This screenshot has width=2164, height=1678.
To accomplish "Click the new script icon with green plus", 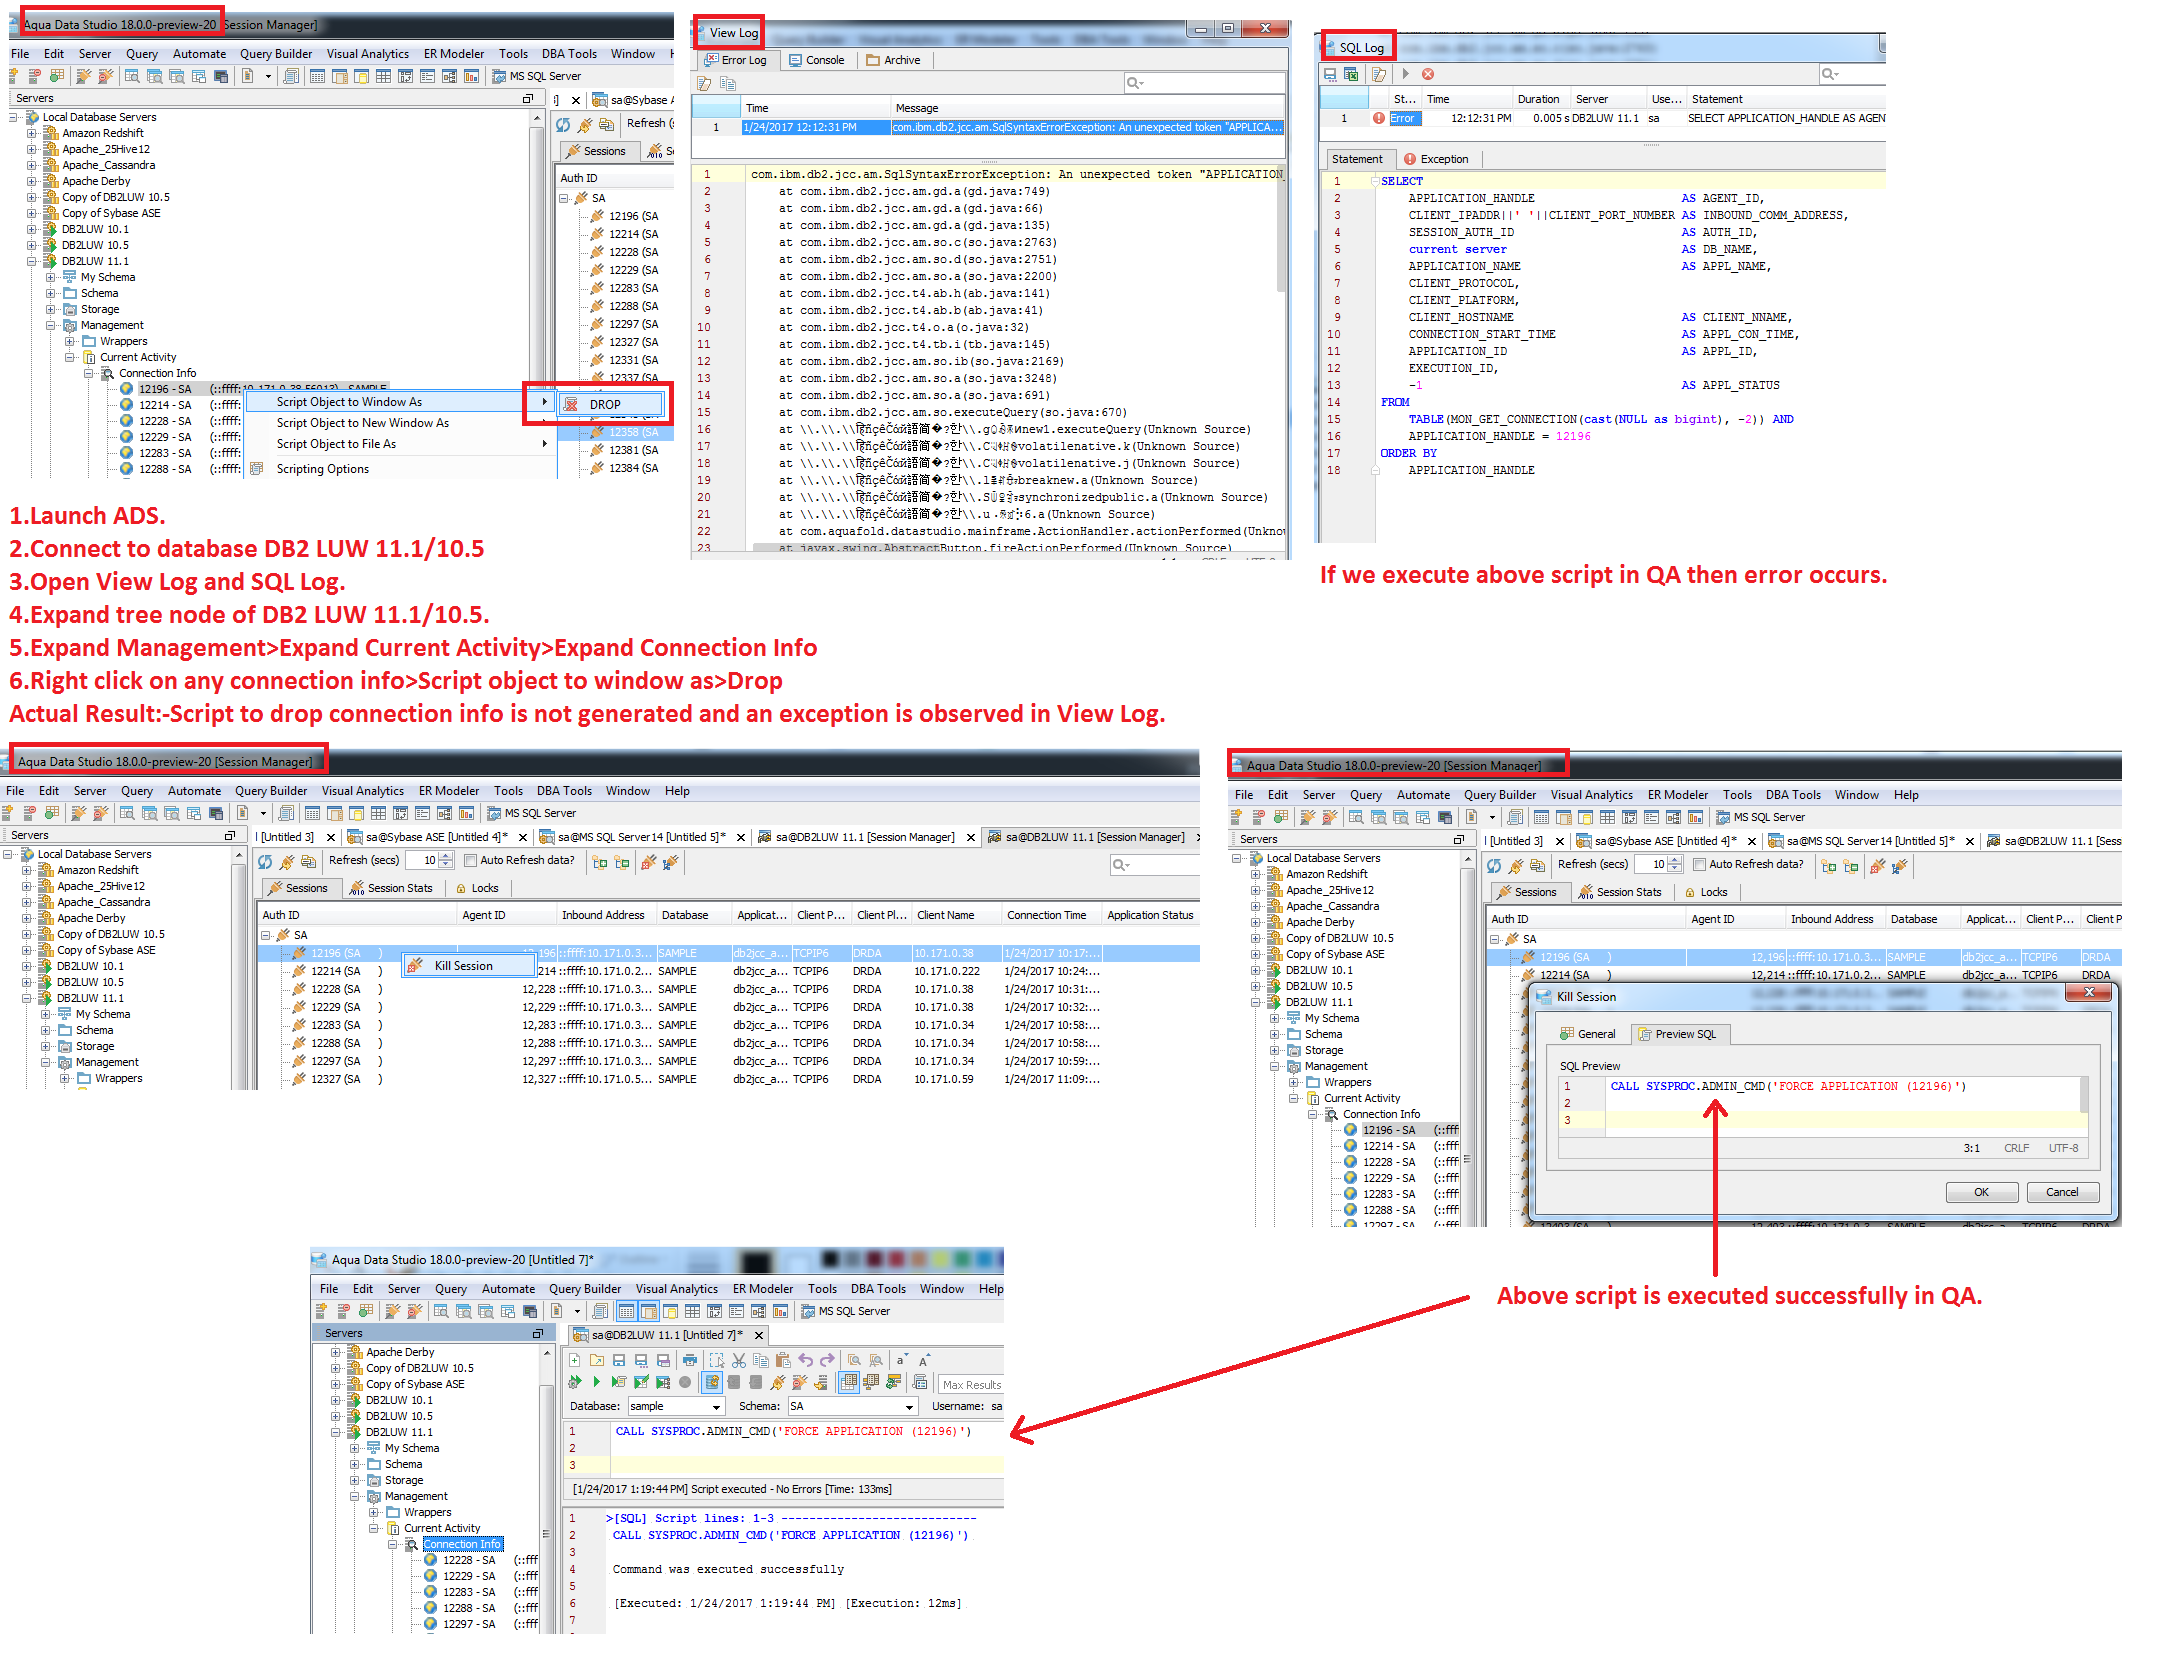I will 575,1360.
